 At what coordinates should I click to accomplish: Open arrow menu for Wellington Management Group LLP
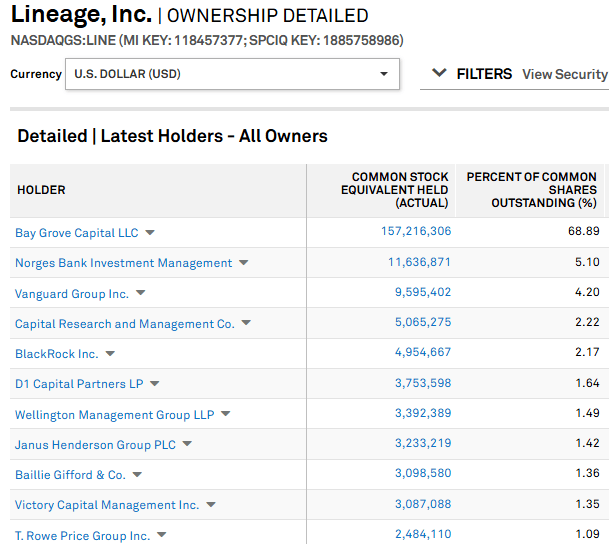(x=226, y=414)
